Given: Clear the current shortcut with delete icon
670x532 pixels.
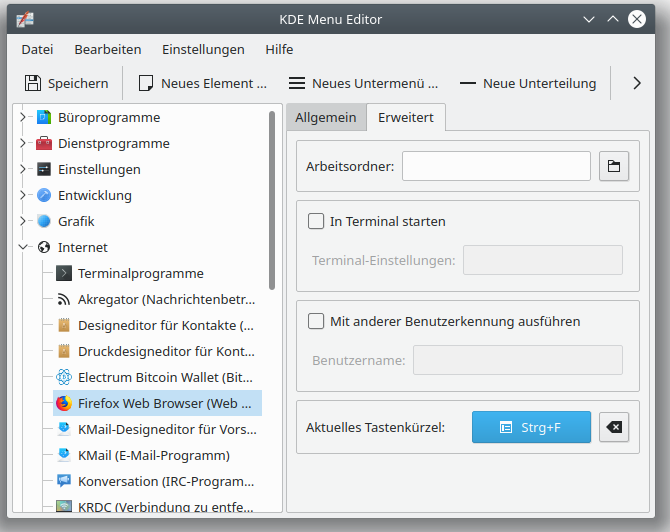Looking at the screenshot, I should pyautogui.click(x=614, y=428).
